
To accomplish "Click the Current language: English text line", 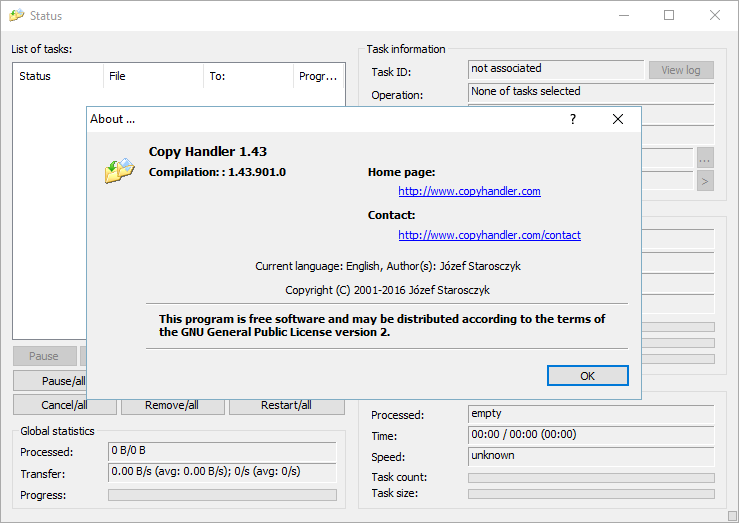I will coord(388,266).
